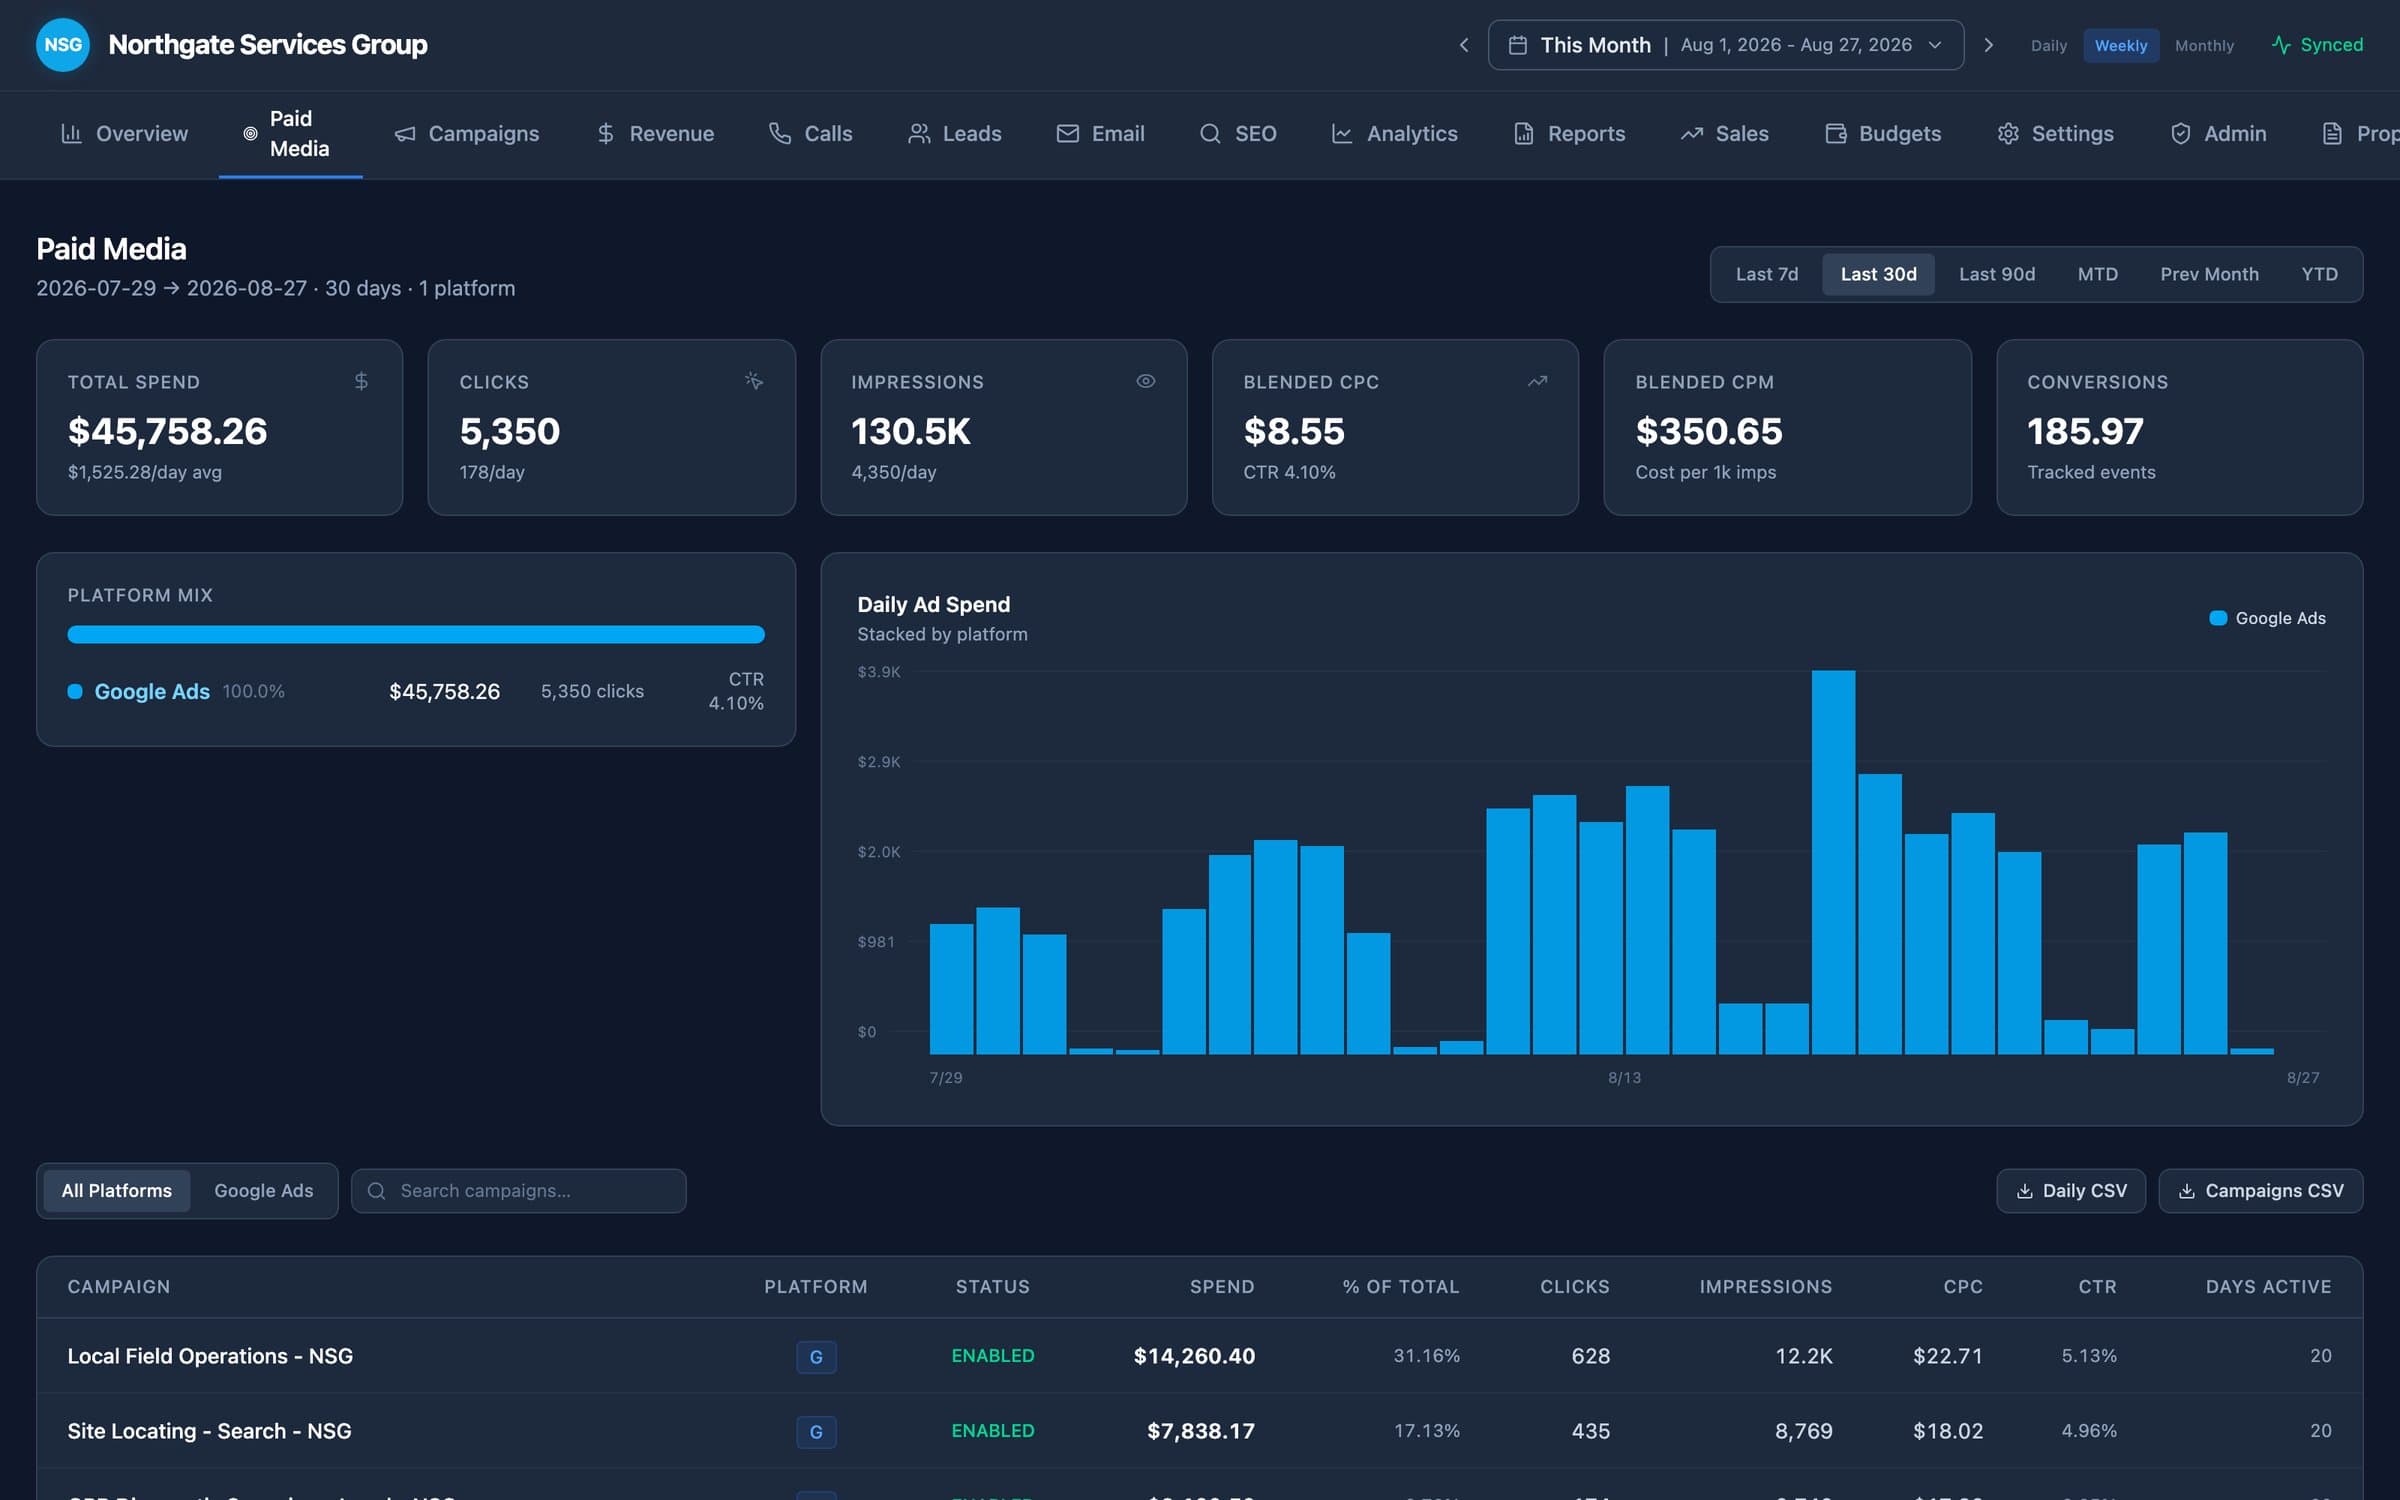Click the Overview bar chart icon
Image resolution: width=2400 pixels, height=1500 pixels.
point(71,133)
